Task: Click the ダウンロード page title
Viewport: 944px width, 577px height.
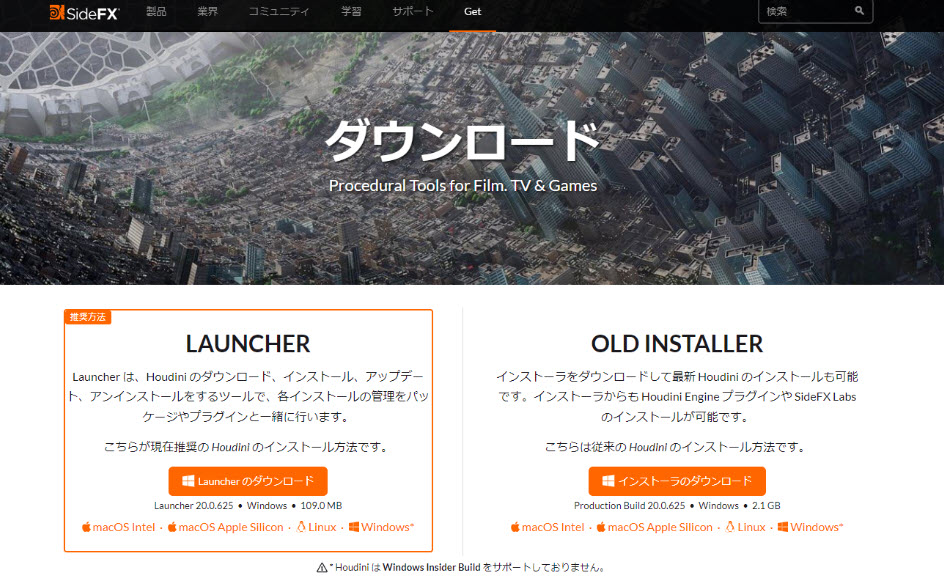Action: point(462,141)
